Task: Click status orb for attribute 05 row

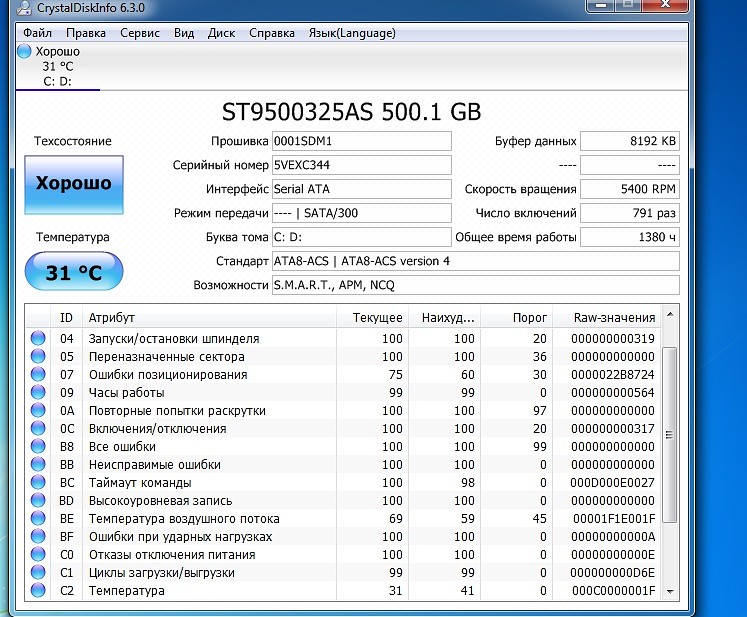Action: click(x=38, y=356)
